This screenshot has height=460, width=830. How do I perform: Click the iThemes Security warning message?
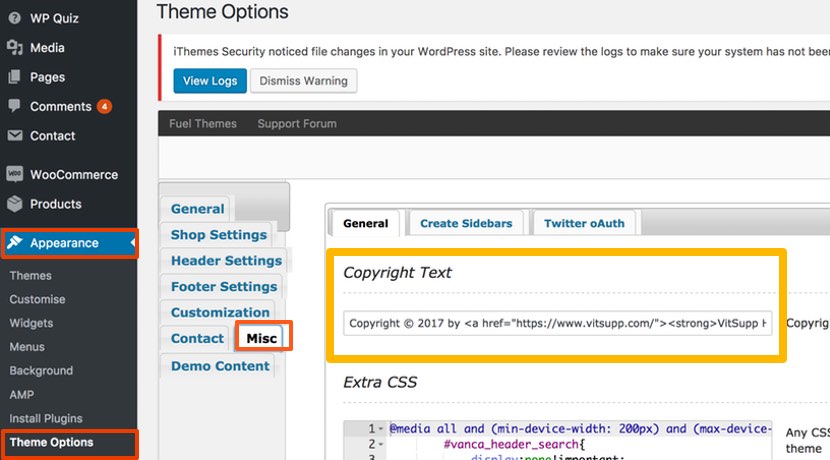pyautogui.click(x=501, y=52)
